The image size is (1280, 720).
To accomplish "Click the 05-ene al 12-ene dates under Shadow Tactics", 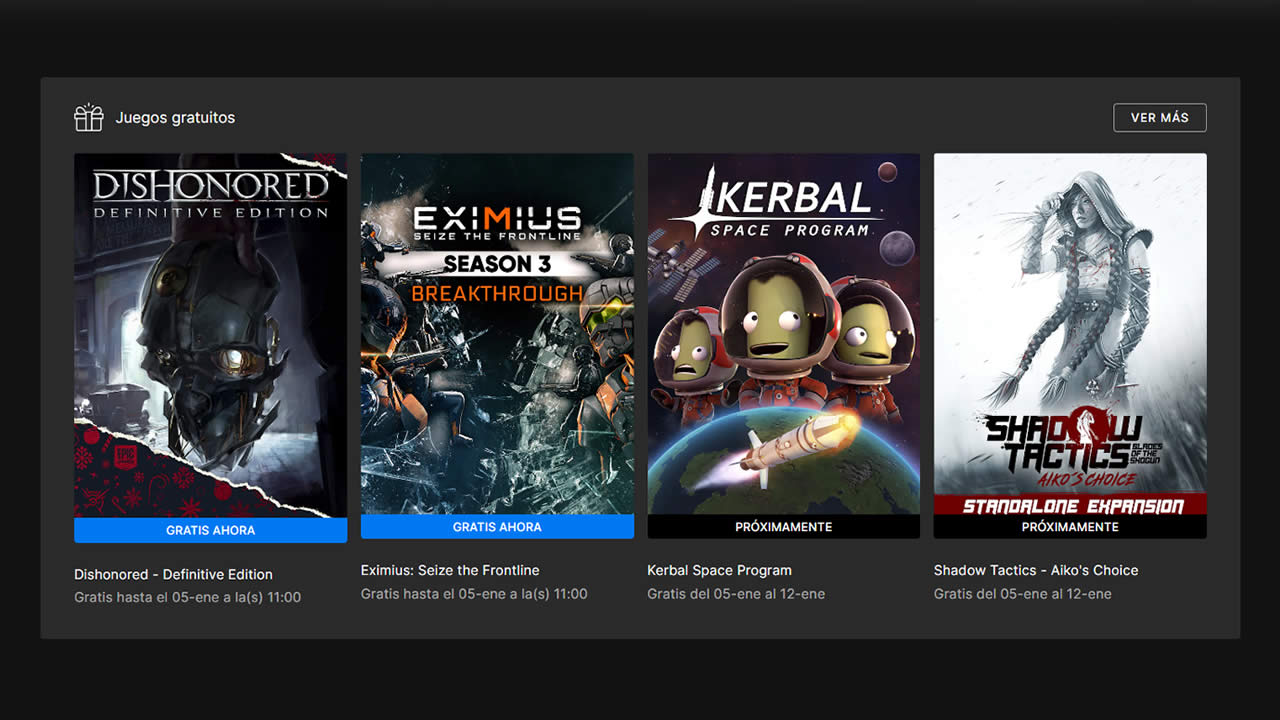I will coord(1023,594).
